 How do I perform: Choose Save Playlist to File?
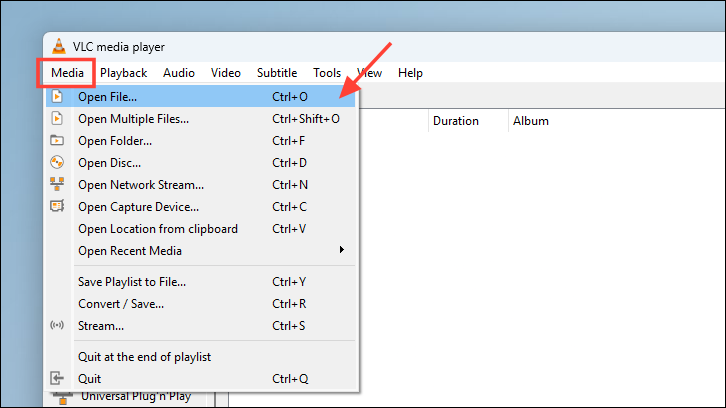click(x=132, y=282)
